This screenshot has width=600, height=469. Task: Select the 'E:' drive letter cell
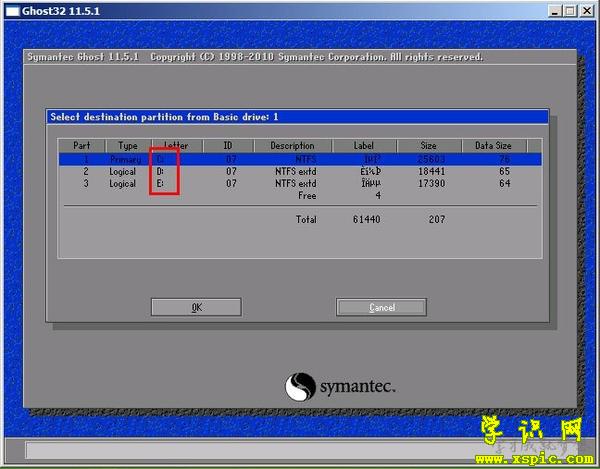[x=160, y=184]
